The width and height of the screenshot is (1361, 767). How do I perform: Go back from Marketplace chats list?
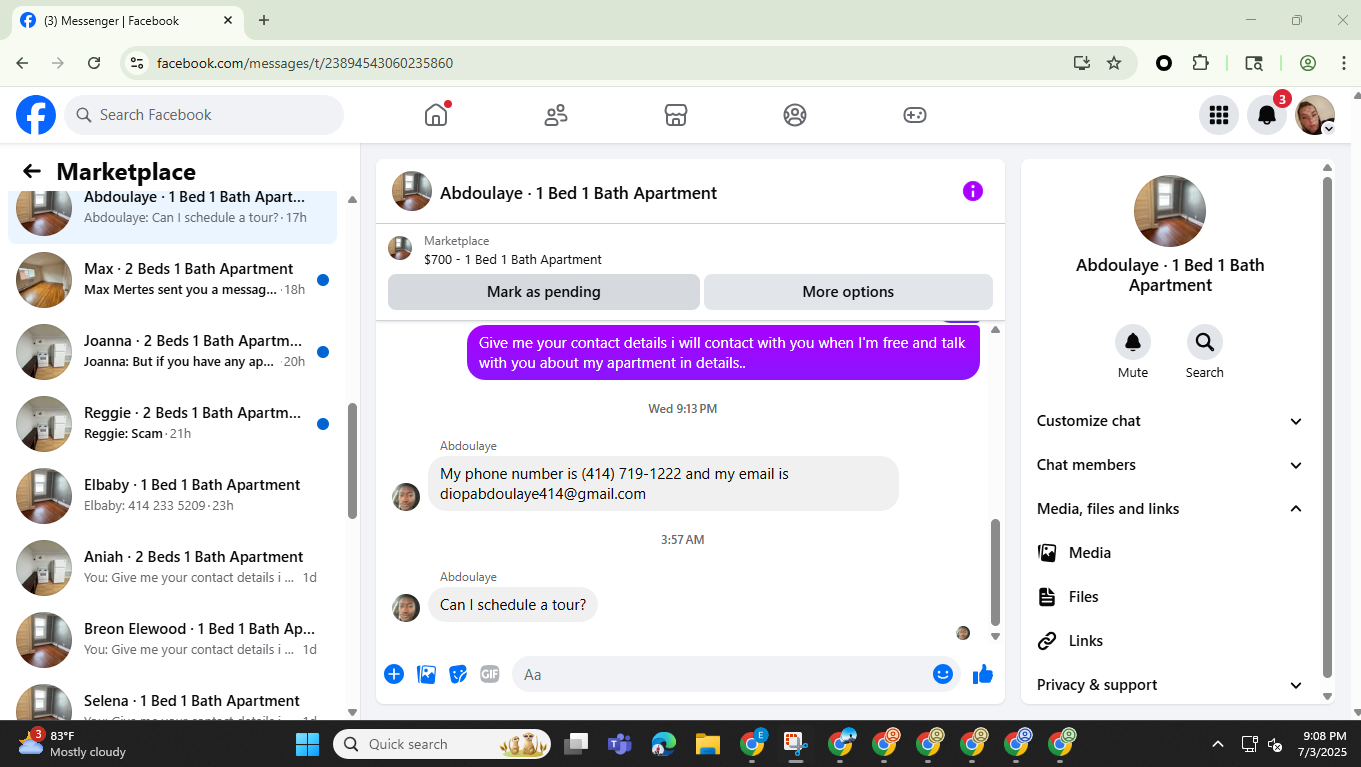click(x=32, y=172)
